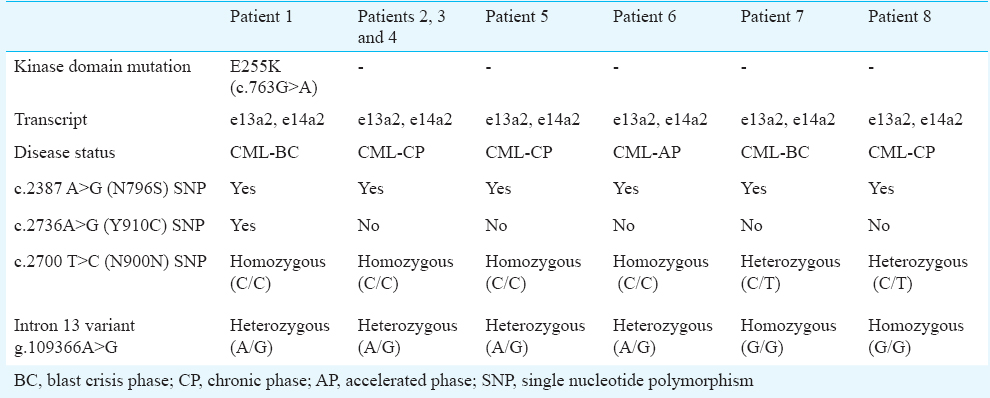Click the abbreviations footnote text
This screenshot has width=990, height=398.
tap(383, 381)
